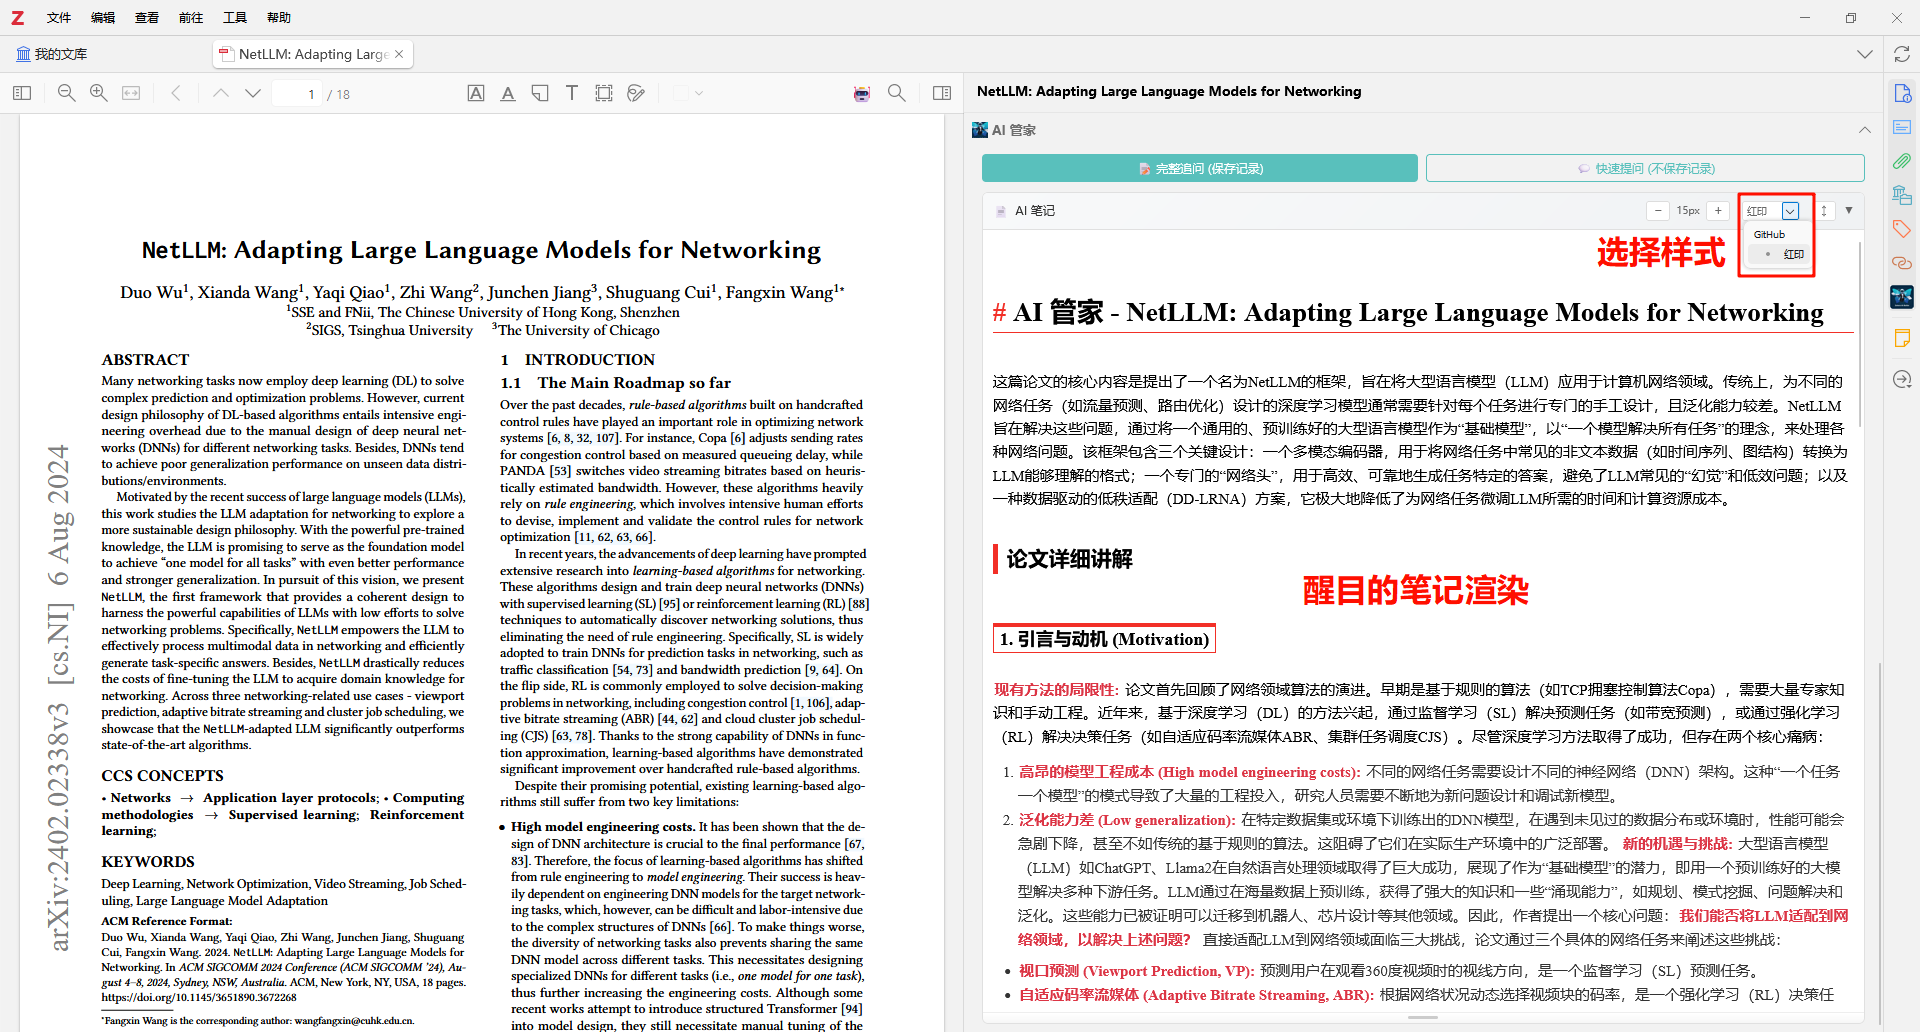Select the area selection annotation tool

[604, 93]
